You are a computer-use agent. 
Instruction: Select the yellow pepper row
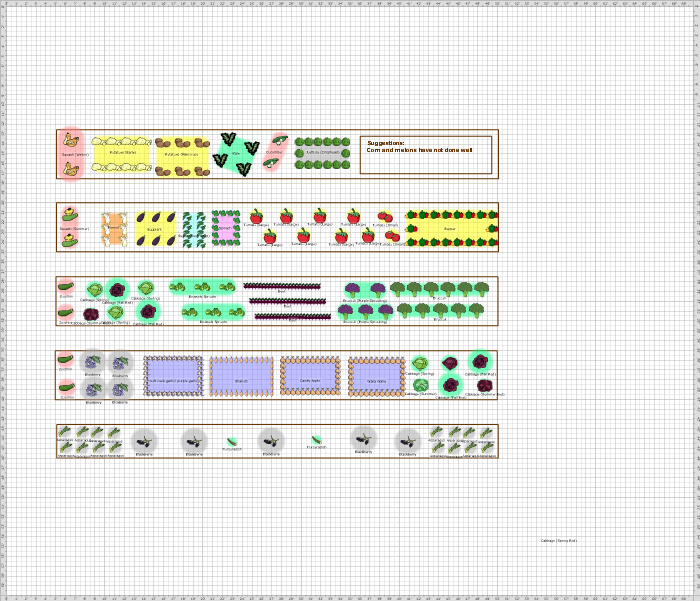450,228
